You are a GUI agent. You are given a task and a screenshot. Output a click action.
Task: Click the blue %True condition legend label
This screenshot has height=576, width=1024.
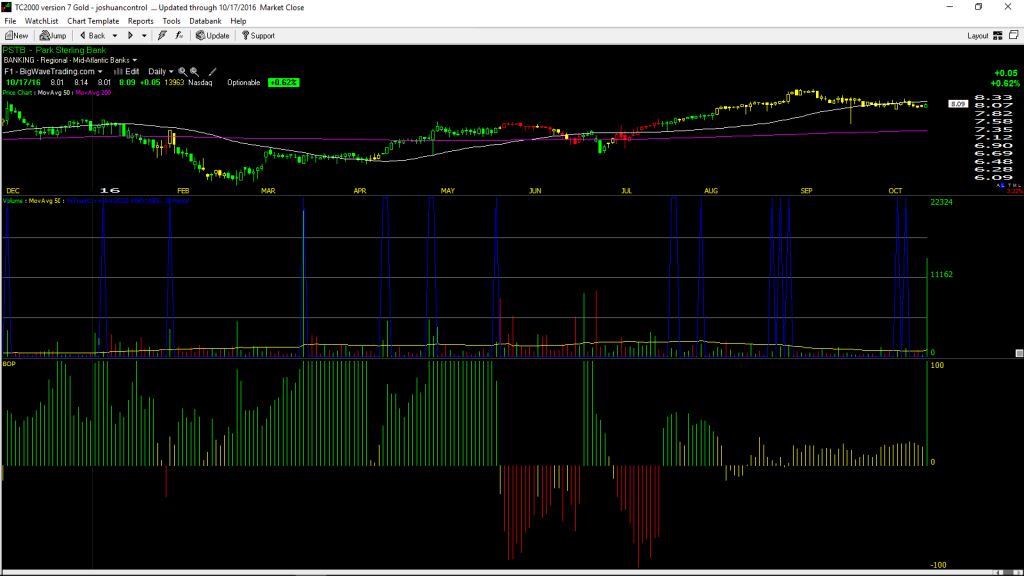tap(127, 201)
